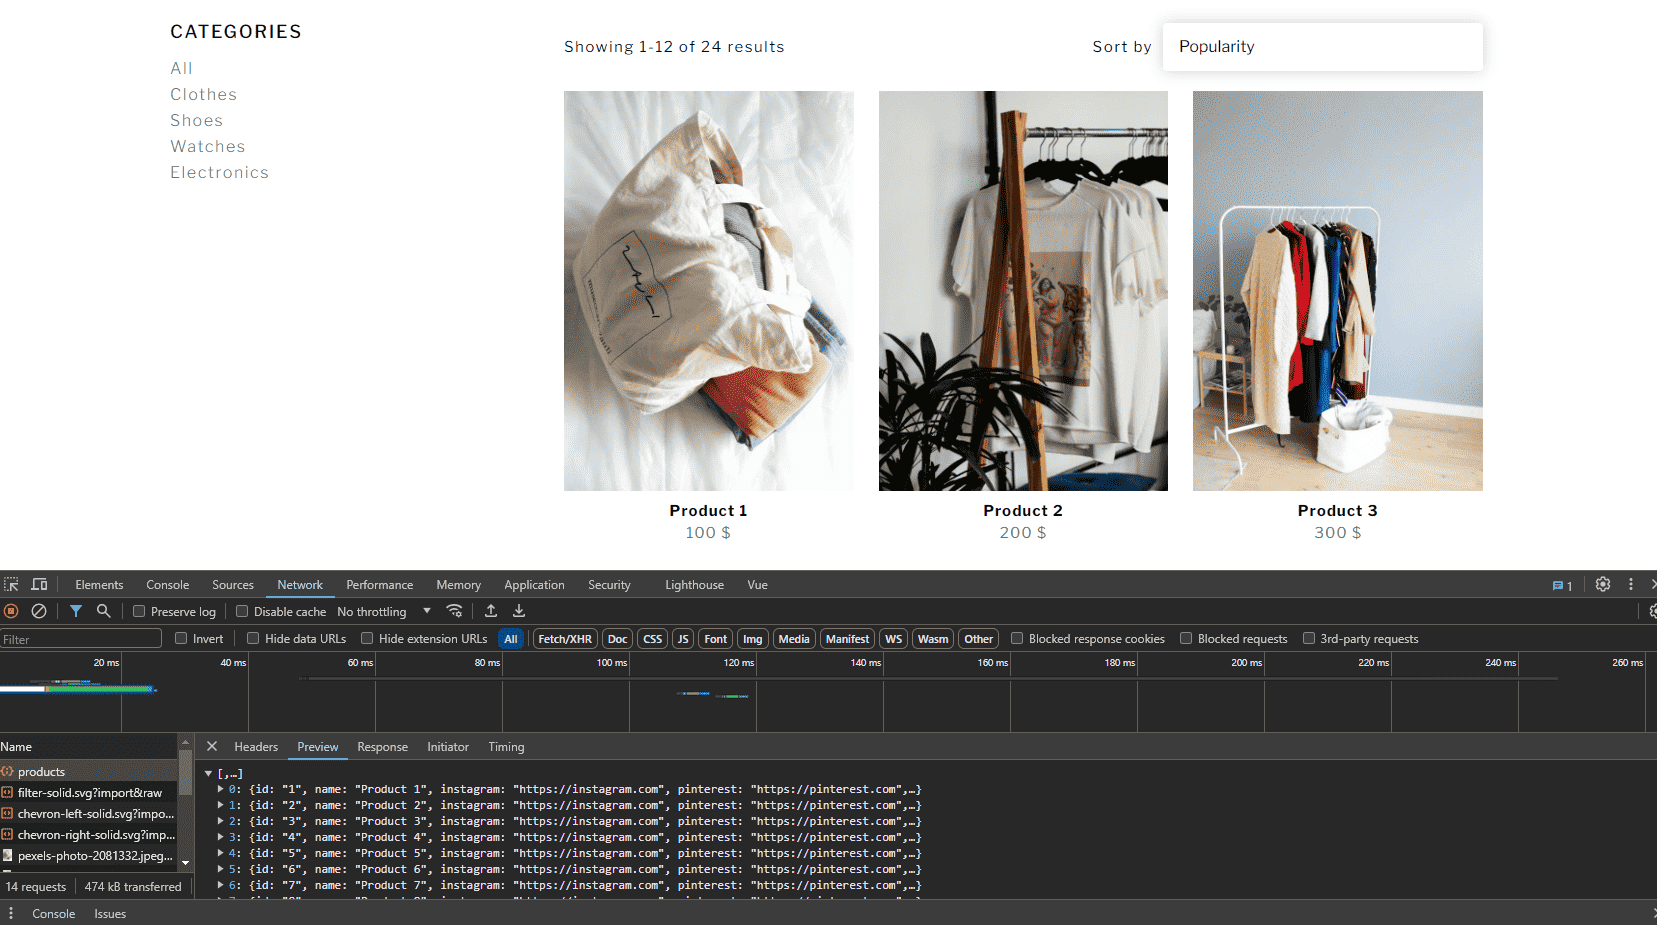Click the pexels-photo jpeg thumbnail icon
This screenshot has width=1660, height=926.
click(x=7, y=856)
